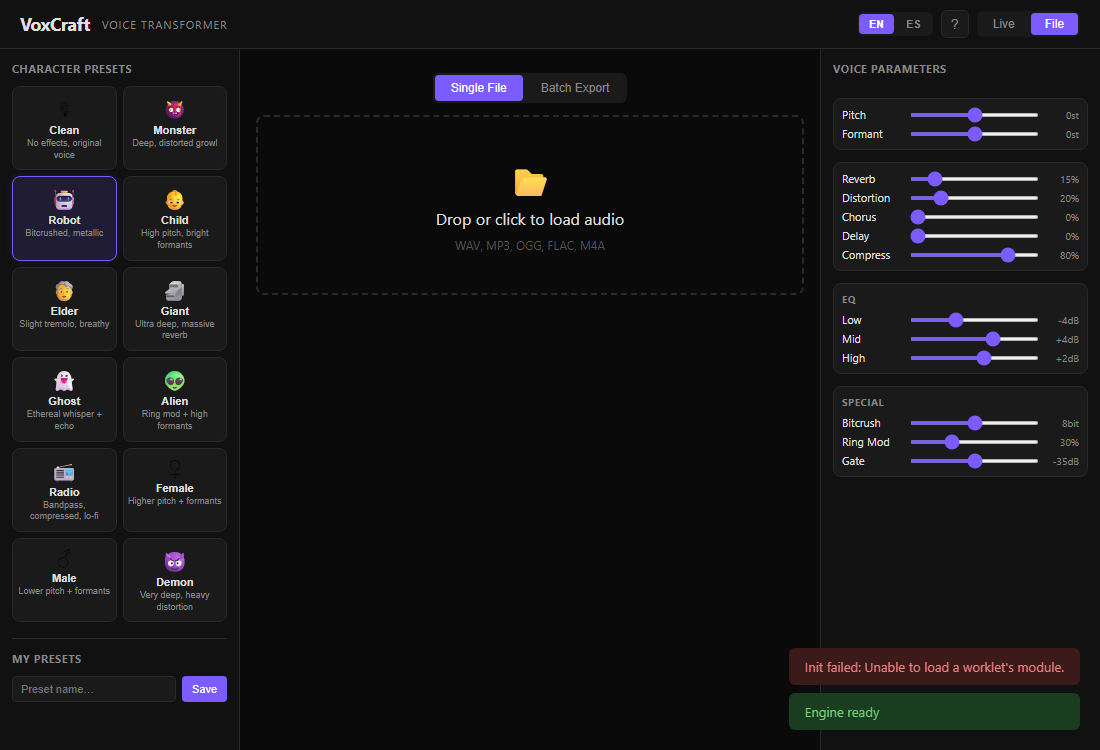Select the Elder preset face icon

tap(64, 290)
